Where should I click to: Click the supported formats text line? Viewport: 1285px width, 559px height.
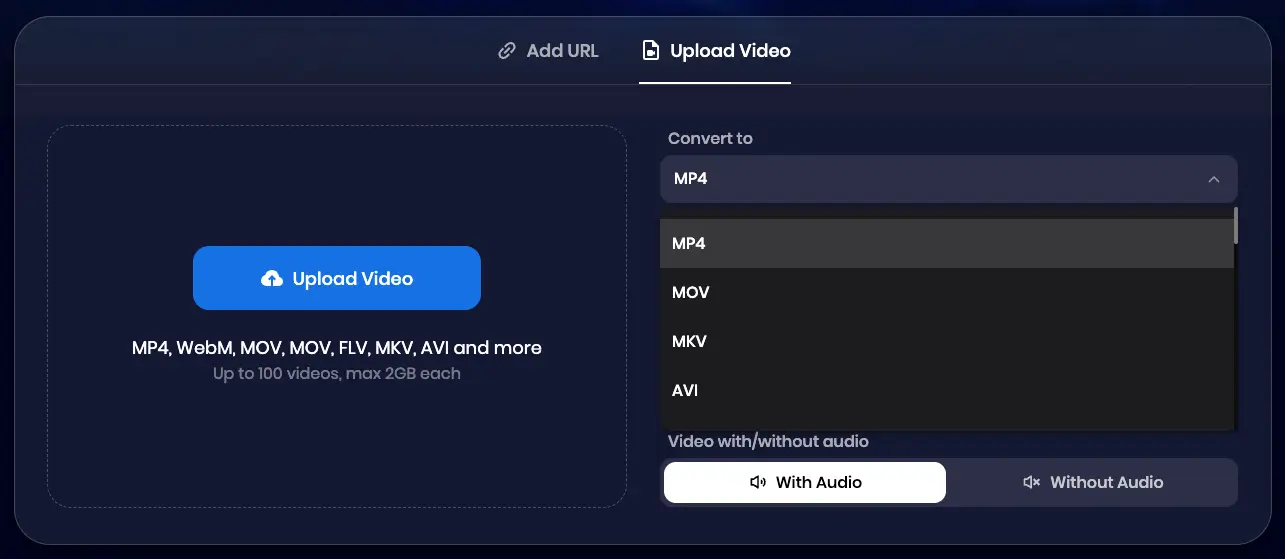point(337,348)
